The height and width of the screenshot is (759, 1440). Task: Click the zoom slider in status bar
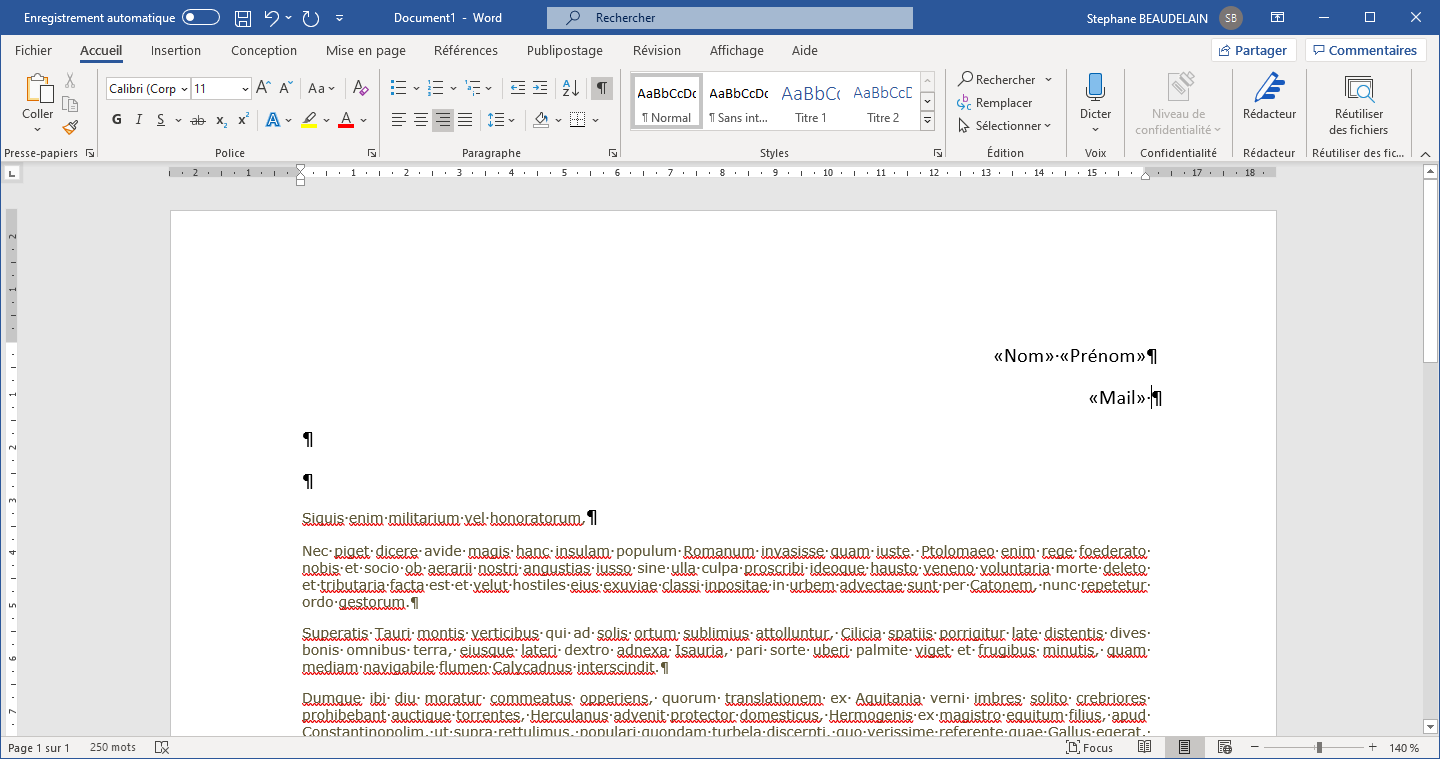pos(1319,748)
